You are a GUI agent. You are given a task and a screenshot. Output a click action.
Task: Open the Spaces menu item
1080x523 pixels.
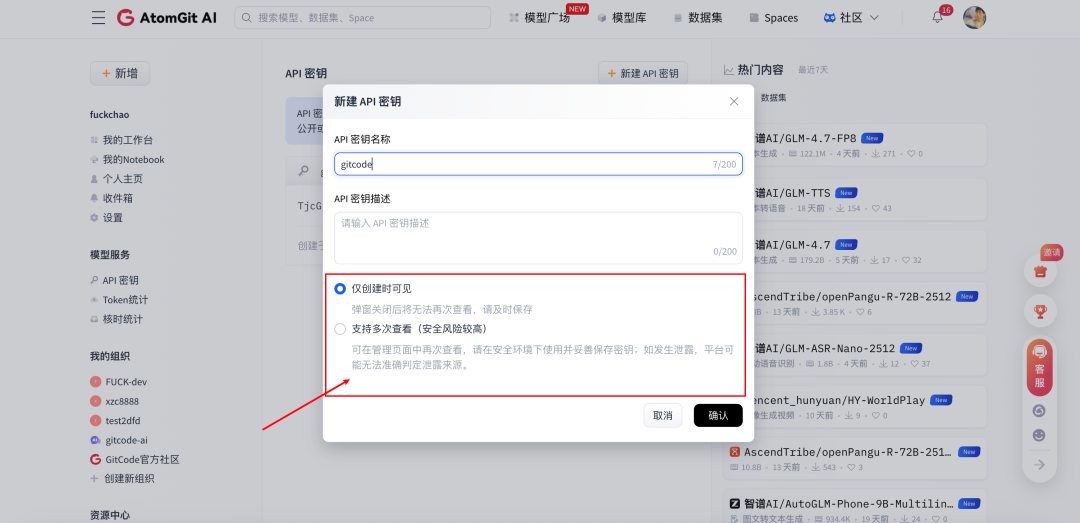tap(773, 18)
